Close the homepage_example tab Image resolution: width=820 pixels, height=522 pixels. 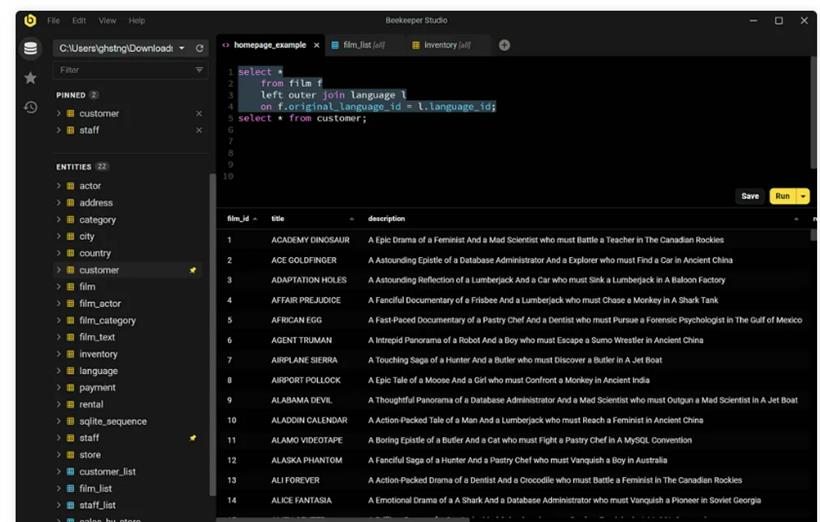(317, 45)
